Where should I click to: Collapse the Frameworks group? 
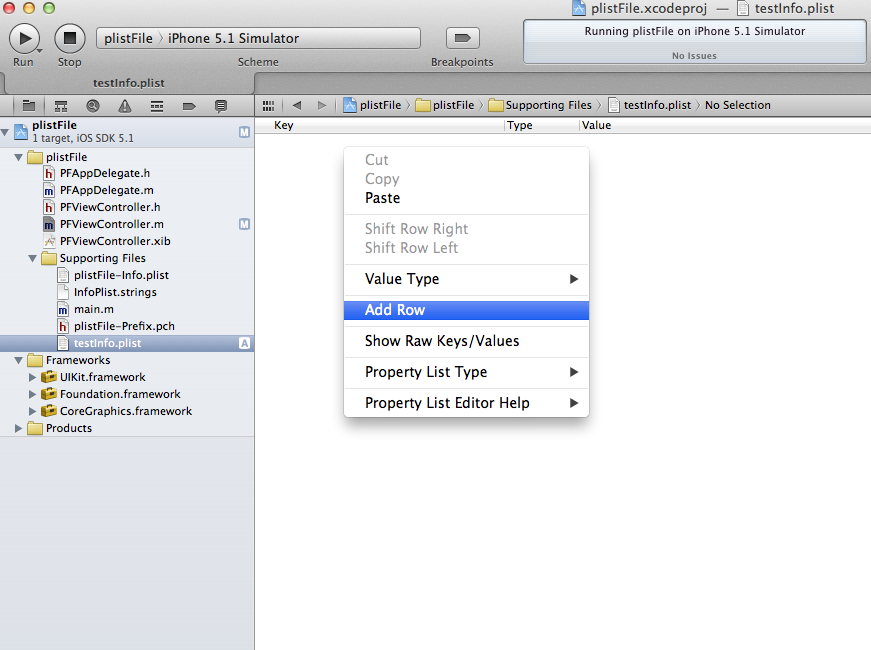pyautogui.click(x=19, y=361)
